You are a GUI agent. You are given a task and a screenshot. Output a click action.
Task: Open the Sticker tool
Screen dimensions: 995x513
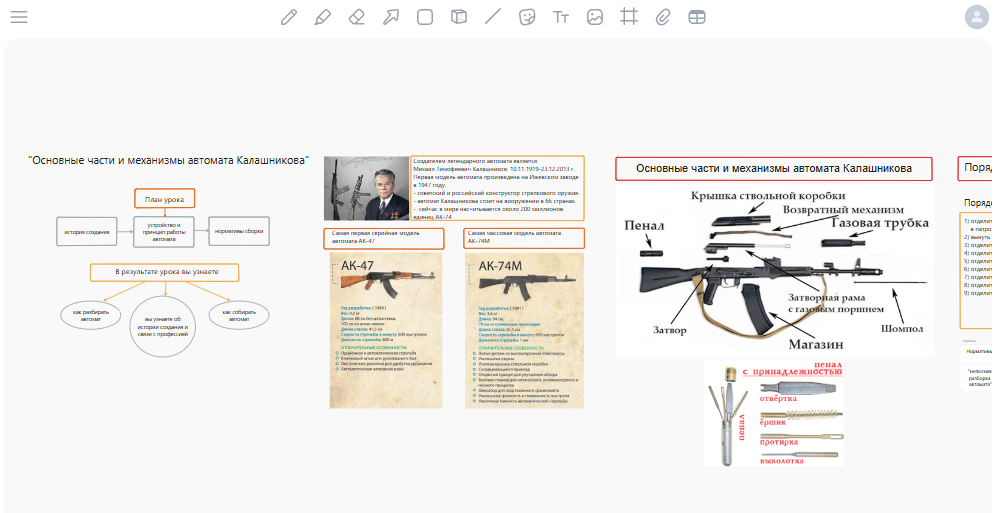[527, 17]
